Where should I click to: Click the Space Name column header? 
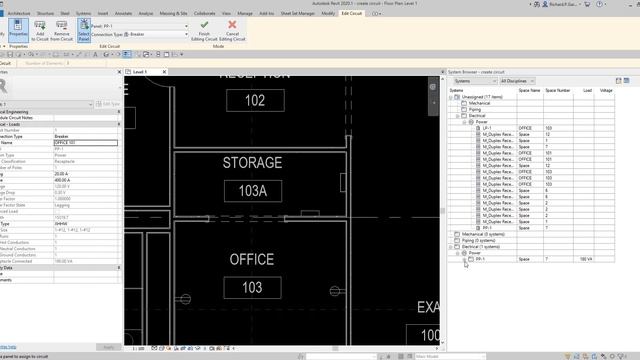(x=529, y=90)
